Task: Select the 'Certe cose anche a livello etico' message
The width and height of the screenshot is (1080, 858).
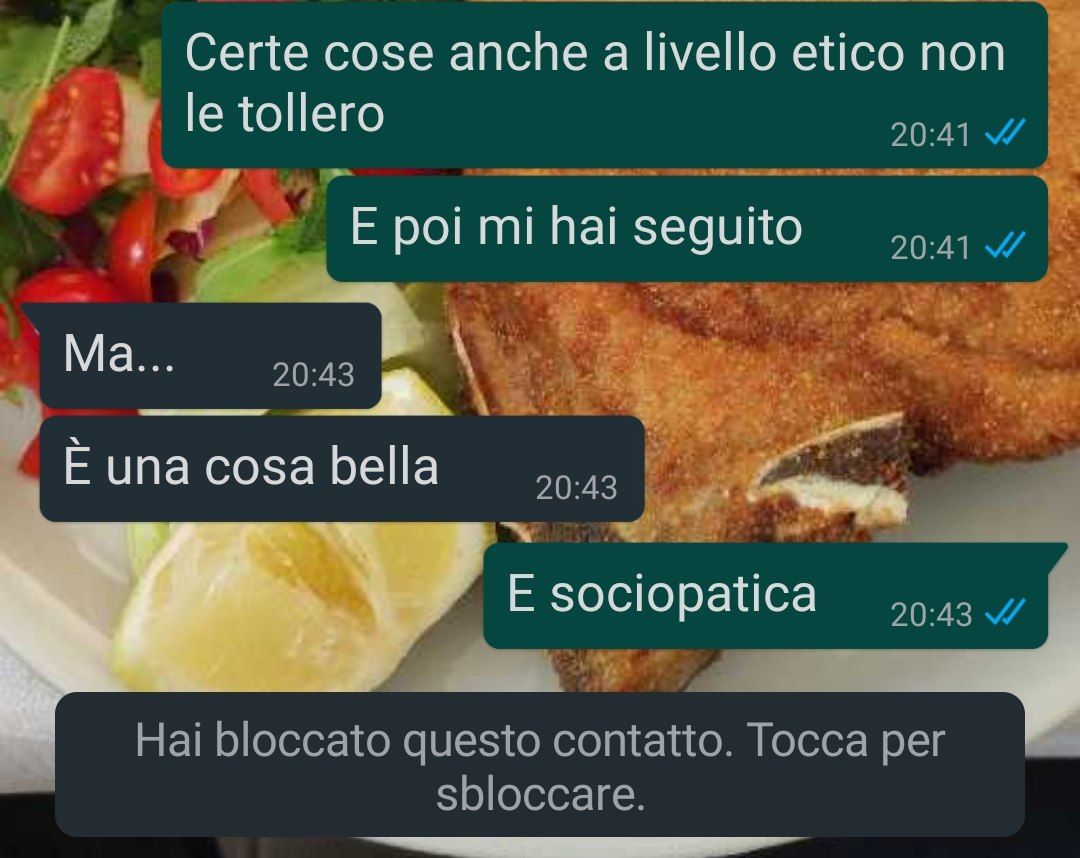Action: pos(605,85)
